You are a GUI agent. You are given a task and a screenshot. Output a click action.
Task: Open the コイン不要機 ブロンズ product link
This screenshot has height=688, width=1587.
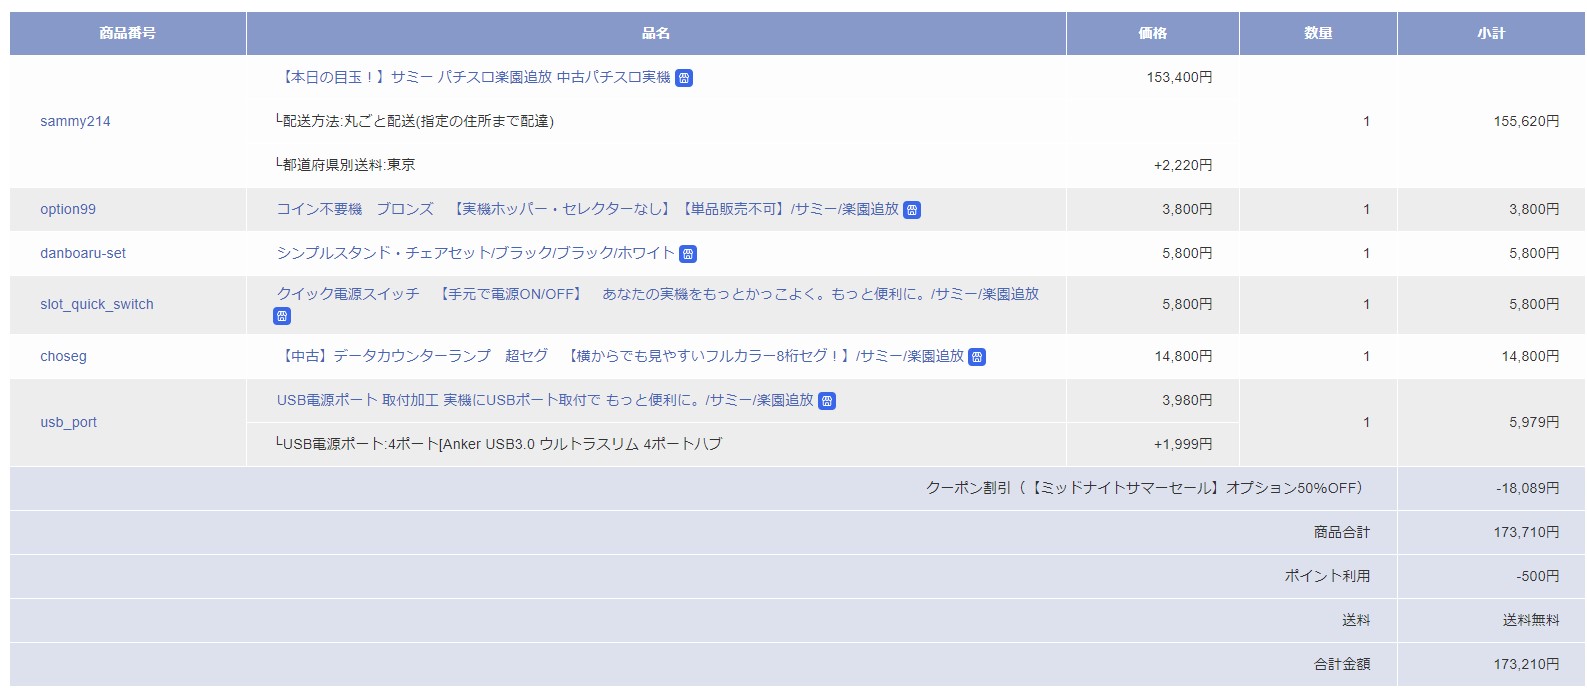[587, 209]
